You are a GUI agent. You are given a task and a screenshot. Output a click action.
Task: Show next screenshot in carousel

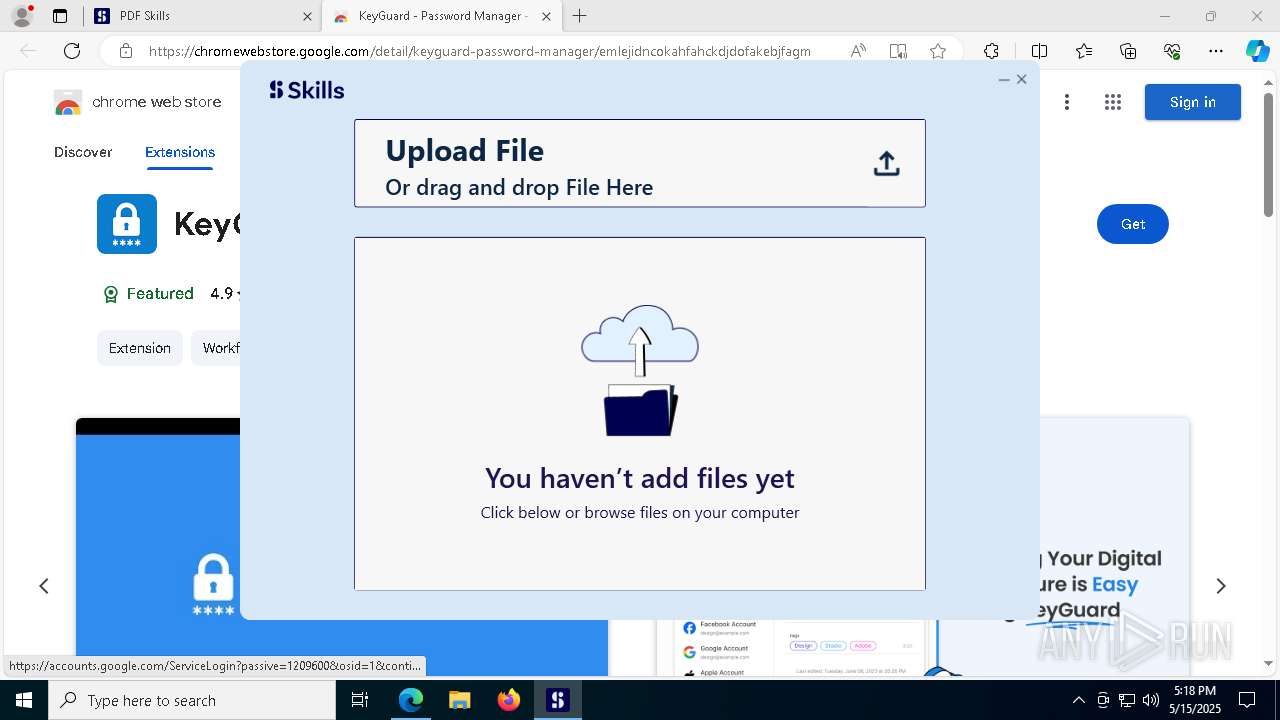(x=1221, y=586)
